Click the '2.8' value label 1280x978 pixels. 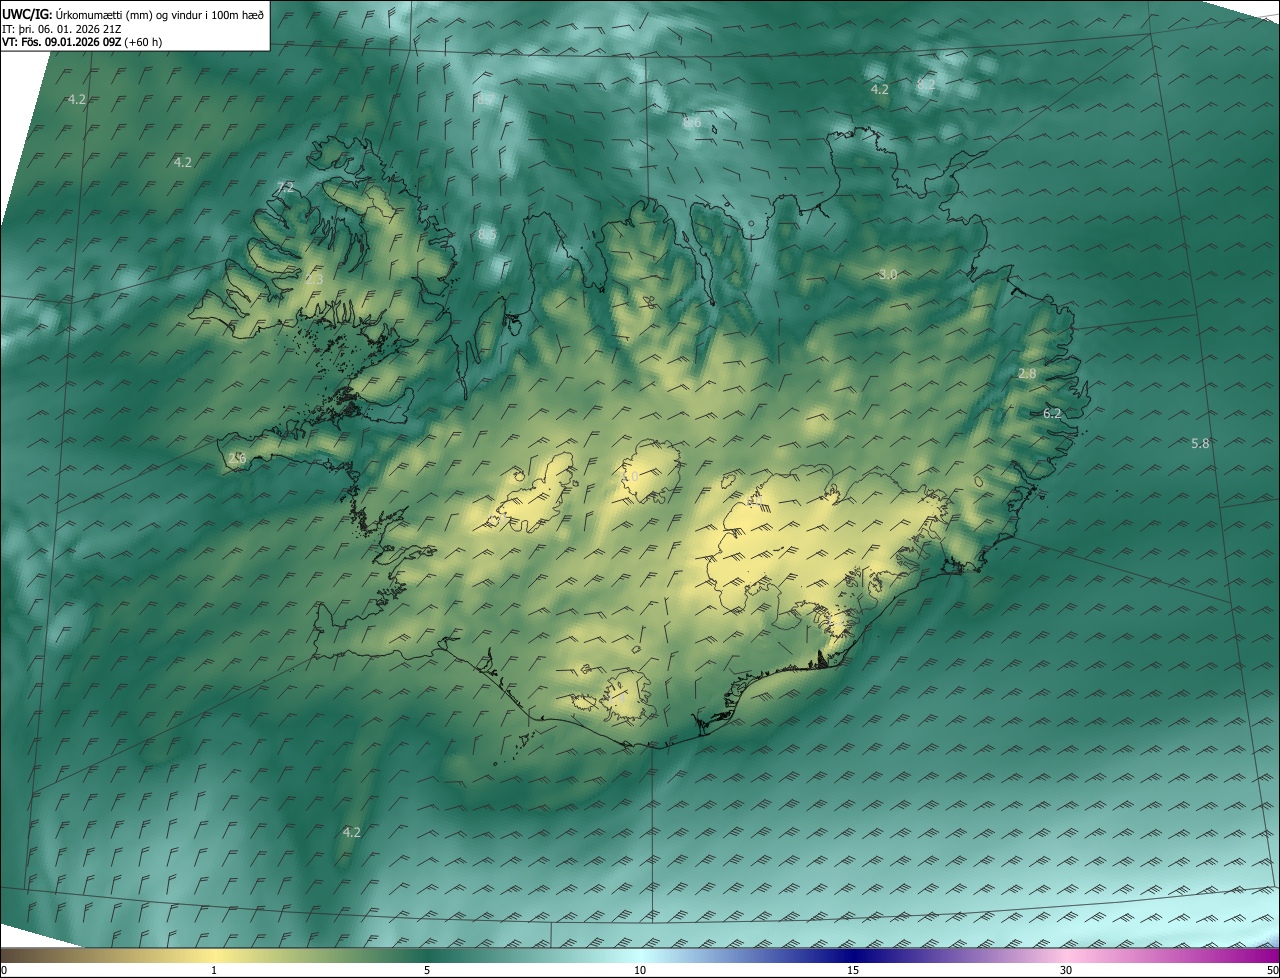pos(1027,373)
